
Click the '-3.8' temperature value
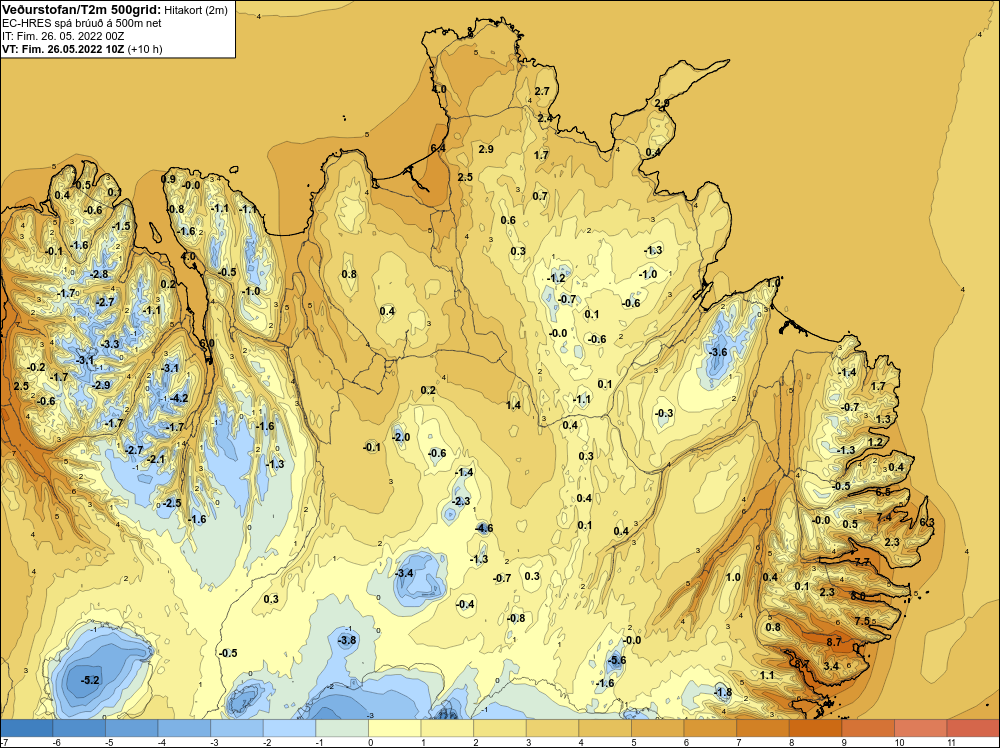pos(346,640)
